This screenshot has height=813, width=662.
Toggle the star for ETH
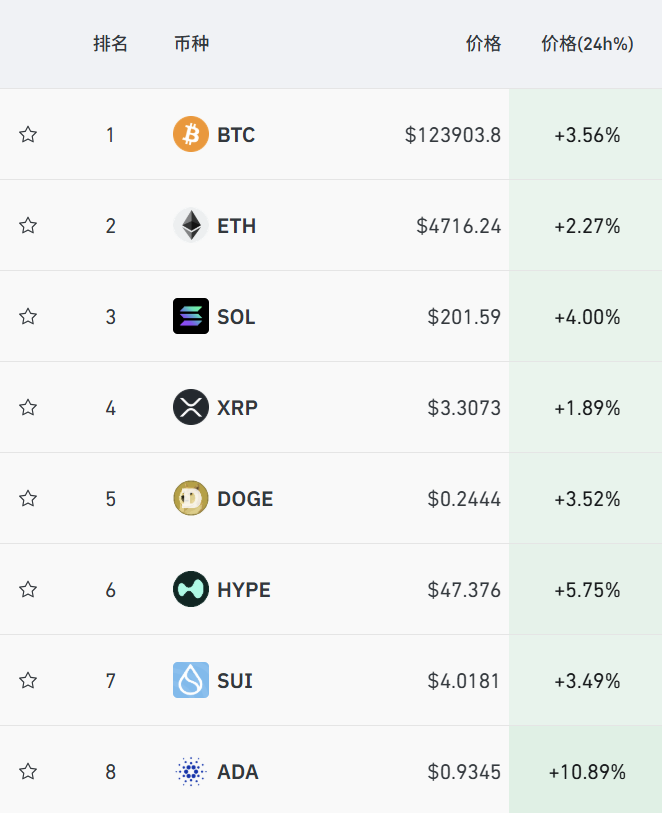28,225
